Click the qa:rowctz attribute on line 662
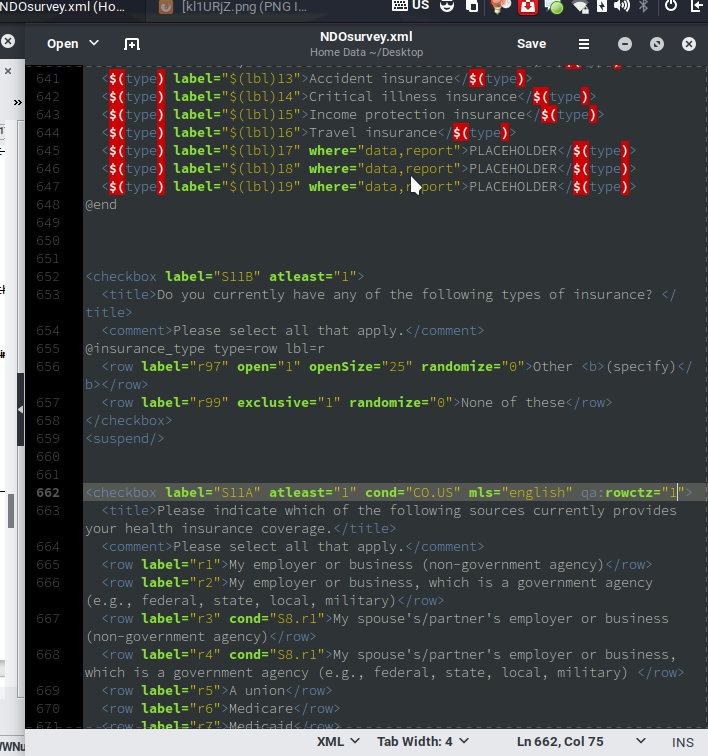The image size is (708, 756). coord(633,492)
